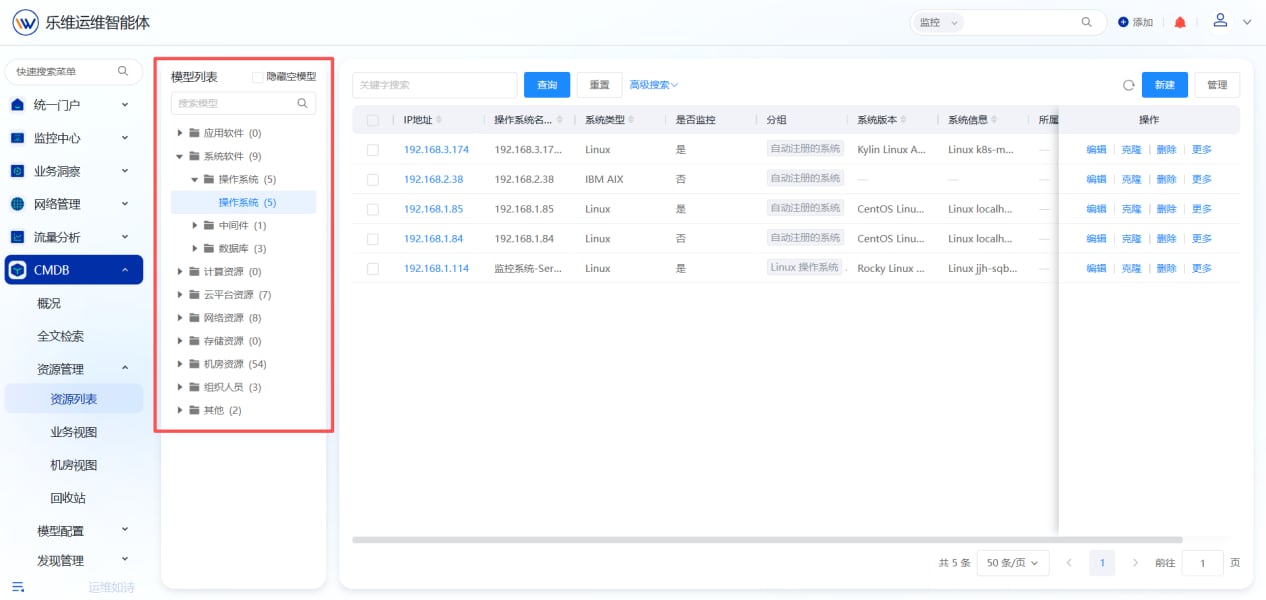1266x600 pixels.
Task: Go to the previous page arrow
Action: tap(1068, 563)
